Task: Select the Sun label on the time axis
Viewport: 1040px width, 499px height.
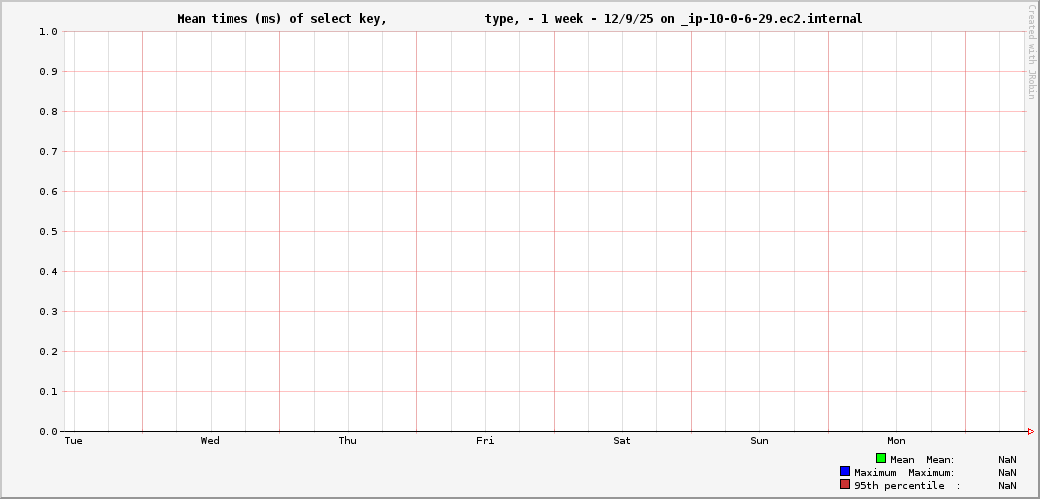Action: coord(759,441)
